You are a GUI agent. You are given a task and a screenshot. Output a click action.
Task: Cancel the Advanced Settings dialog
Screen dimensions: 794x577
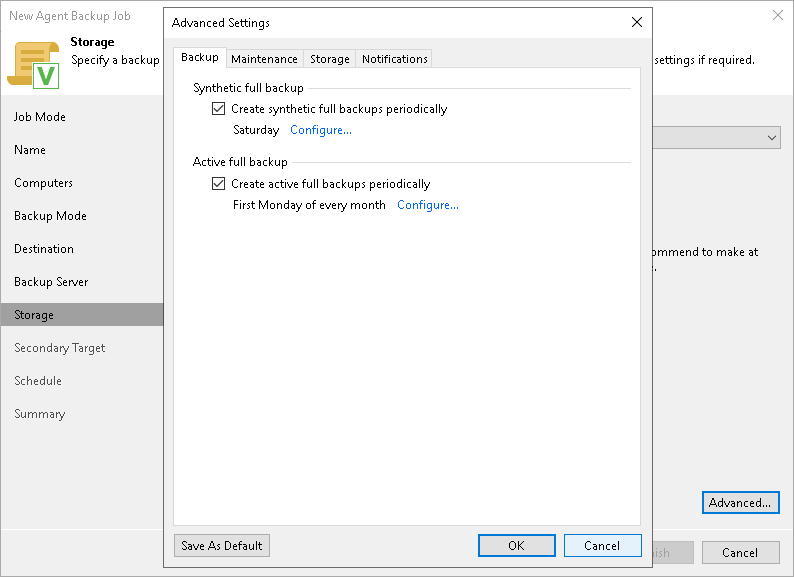coord(603,546)
